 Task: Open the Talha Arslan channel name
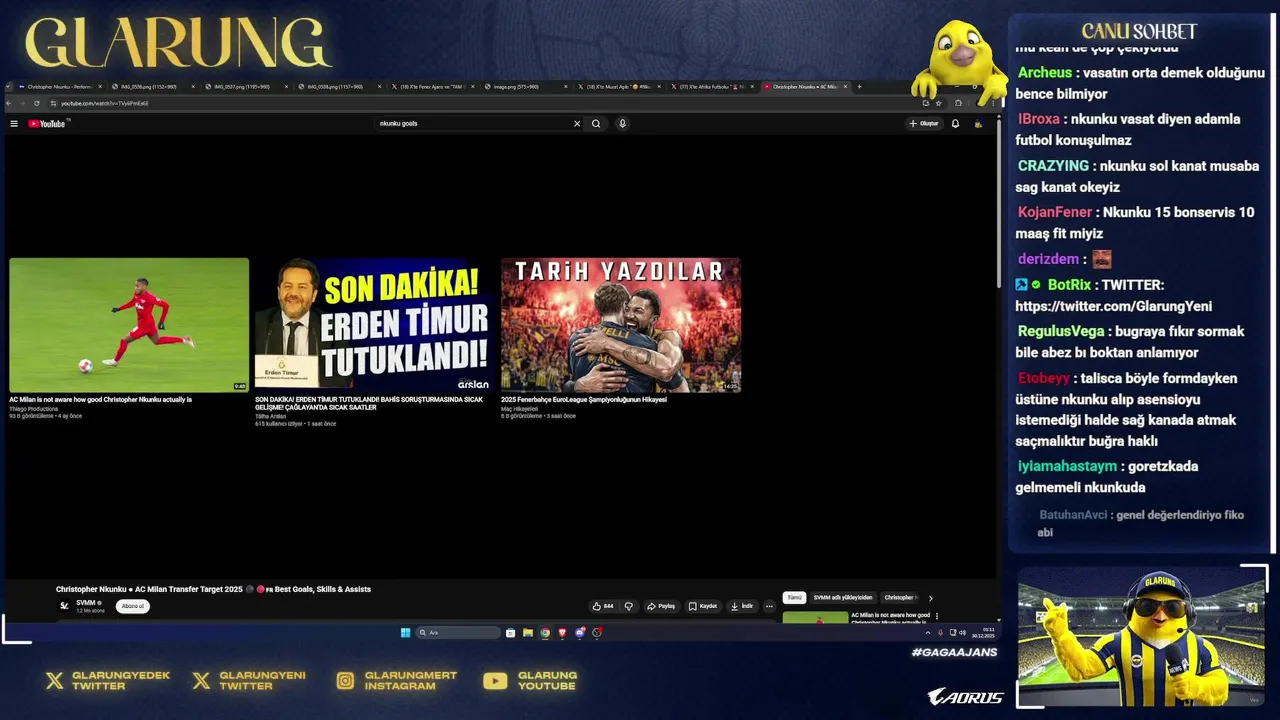click(x=270, y=416)
